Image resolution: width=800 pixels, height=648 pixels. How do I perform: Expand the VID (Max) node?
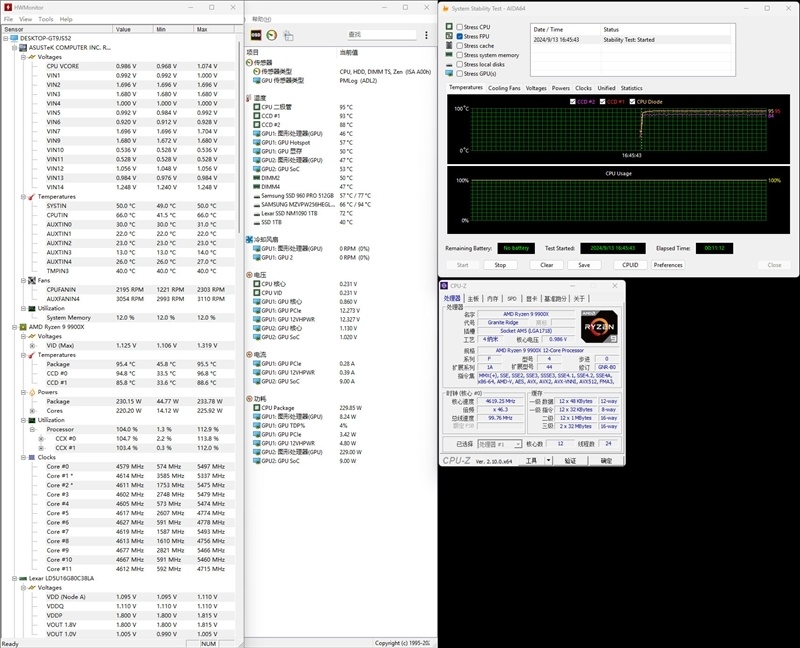point(33,345)
